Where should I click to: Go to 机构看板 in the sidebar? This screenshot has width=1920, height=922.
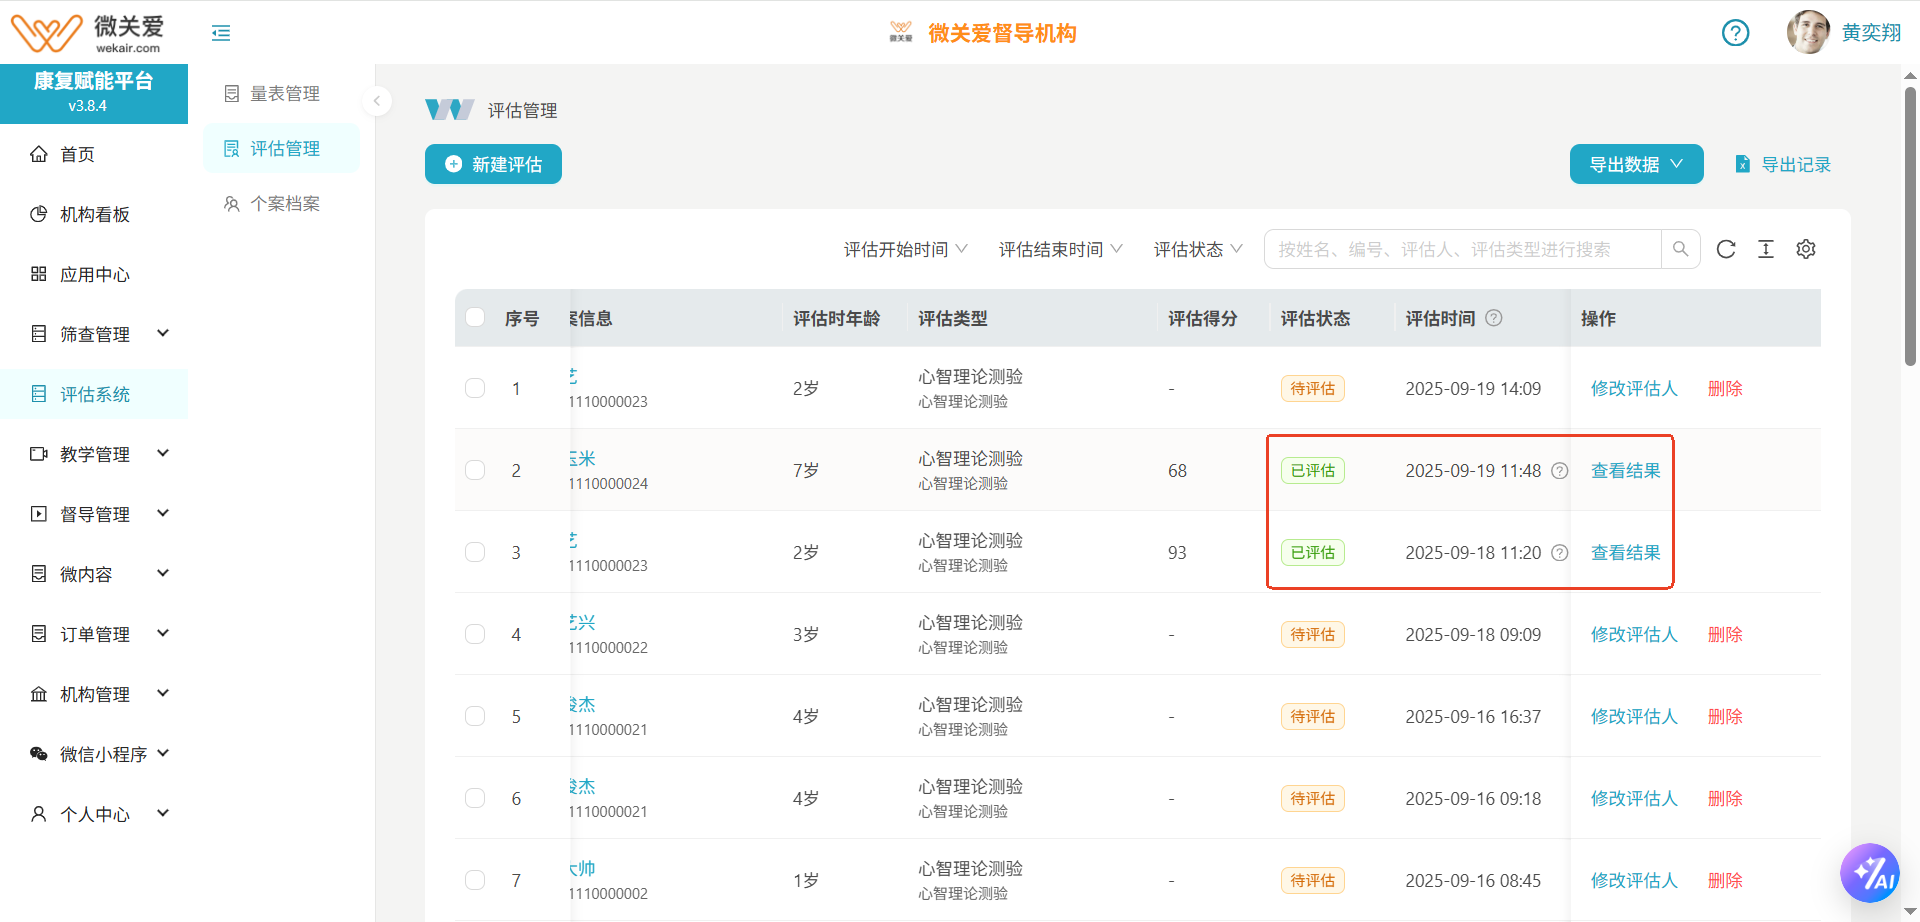click(95, 214)
